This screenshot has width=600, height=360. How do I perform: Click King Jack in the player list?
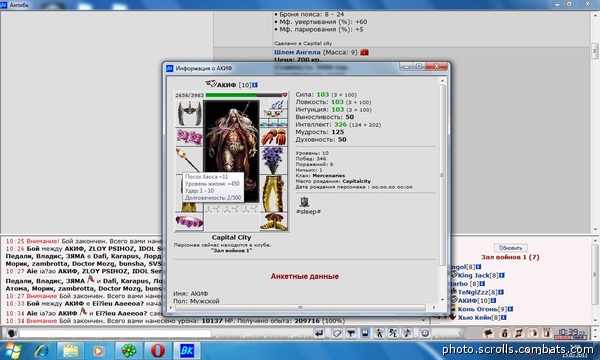pos(473,275)
